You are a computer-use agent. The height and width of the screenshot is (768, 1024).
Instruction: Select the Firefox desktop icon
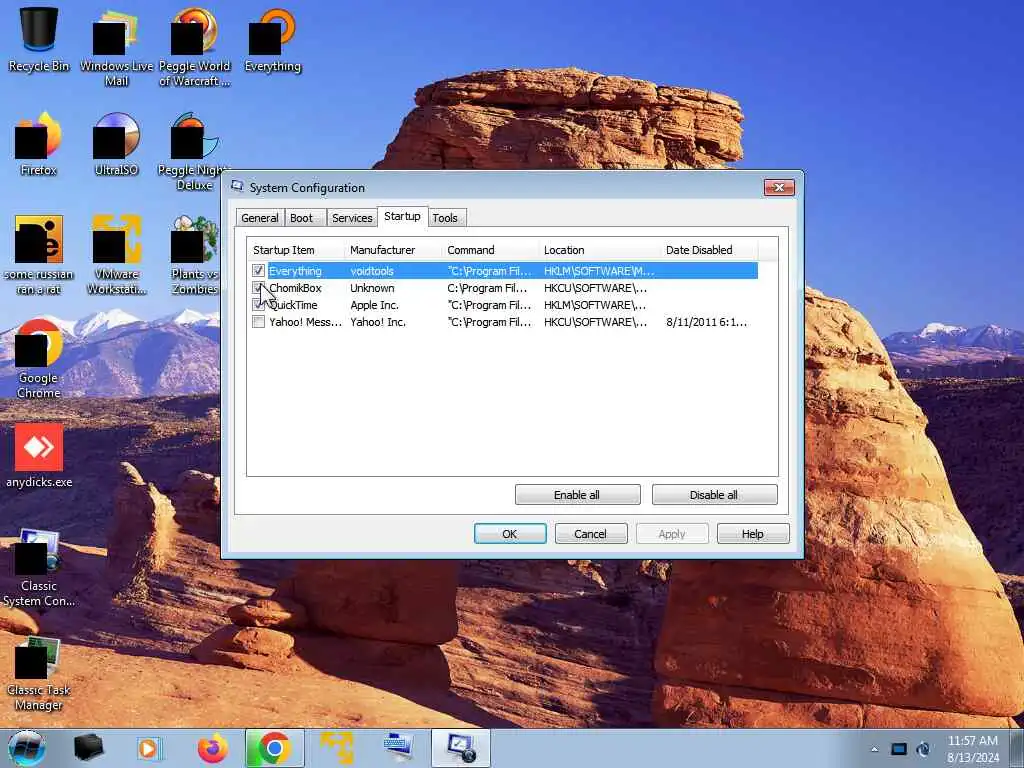(x=39, y=142)
